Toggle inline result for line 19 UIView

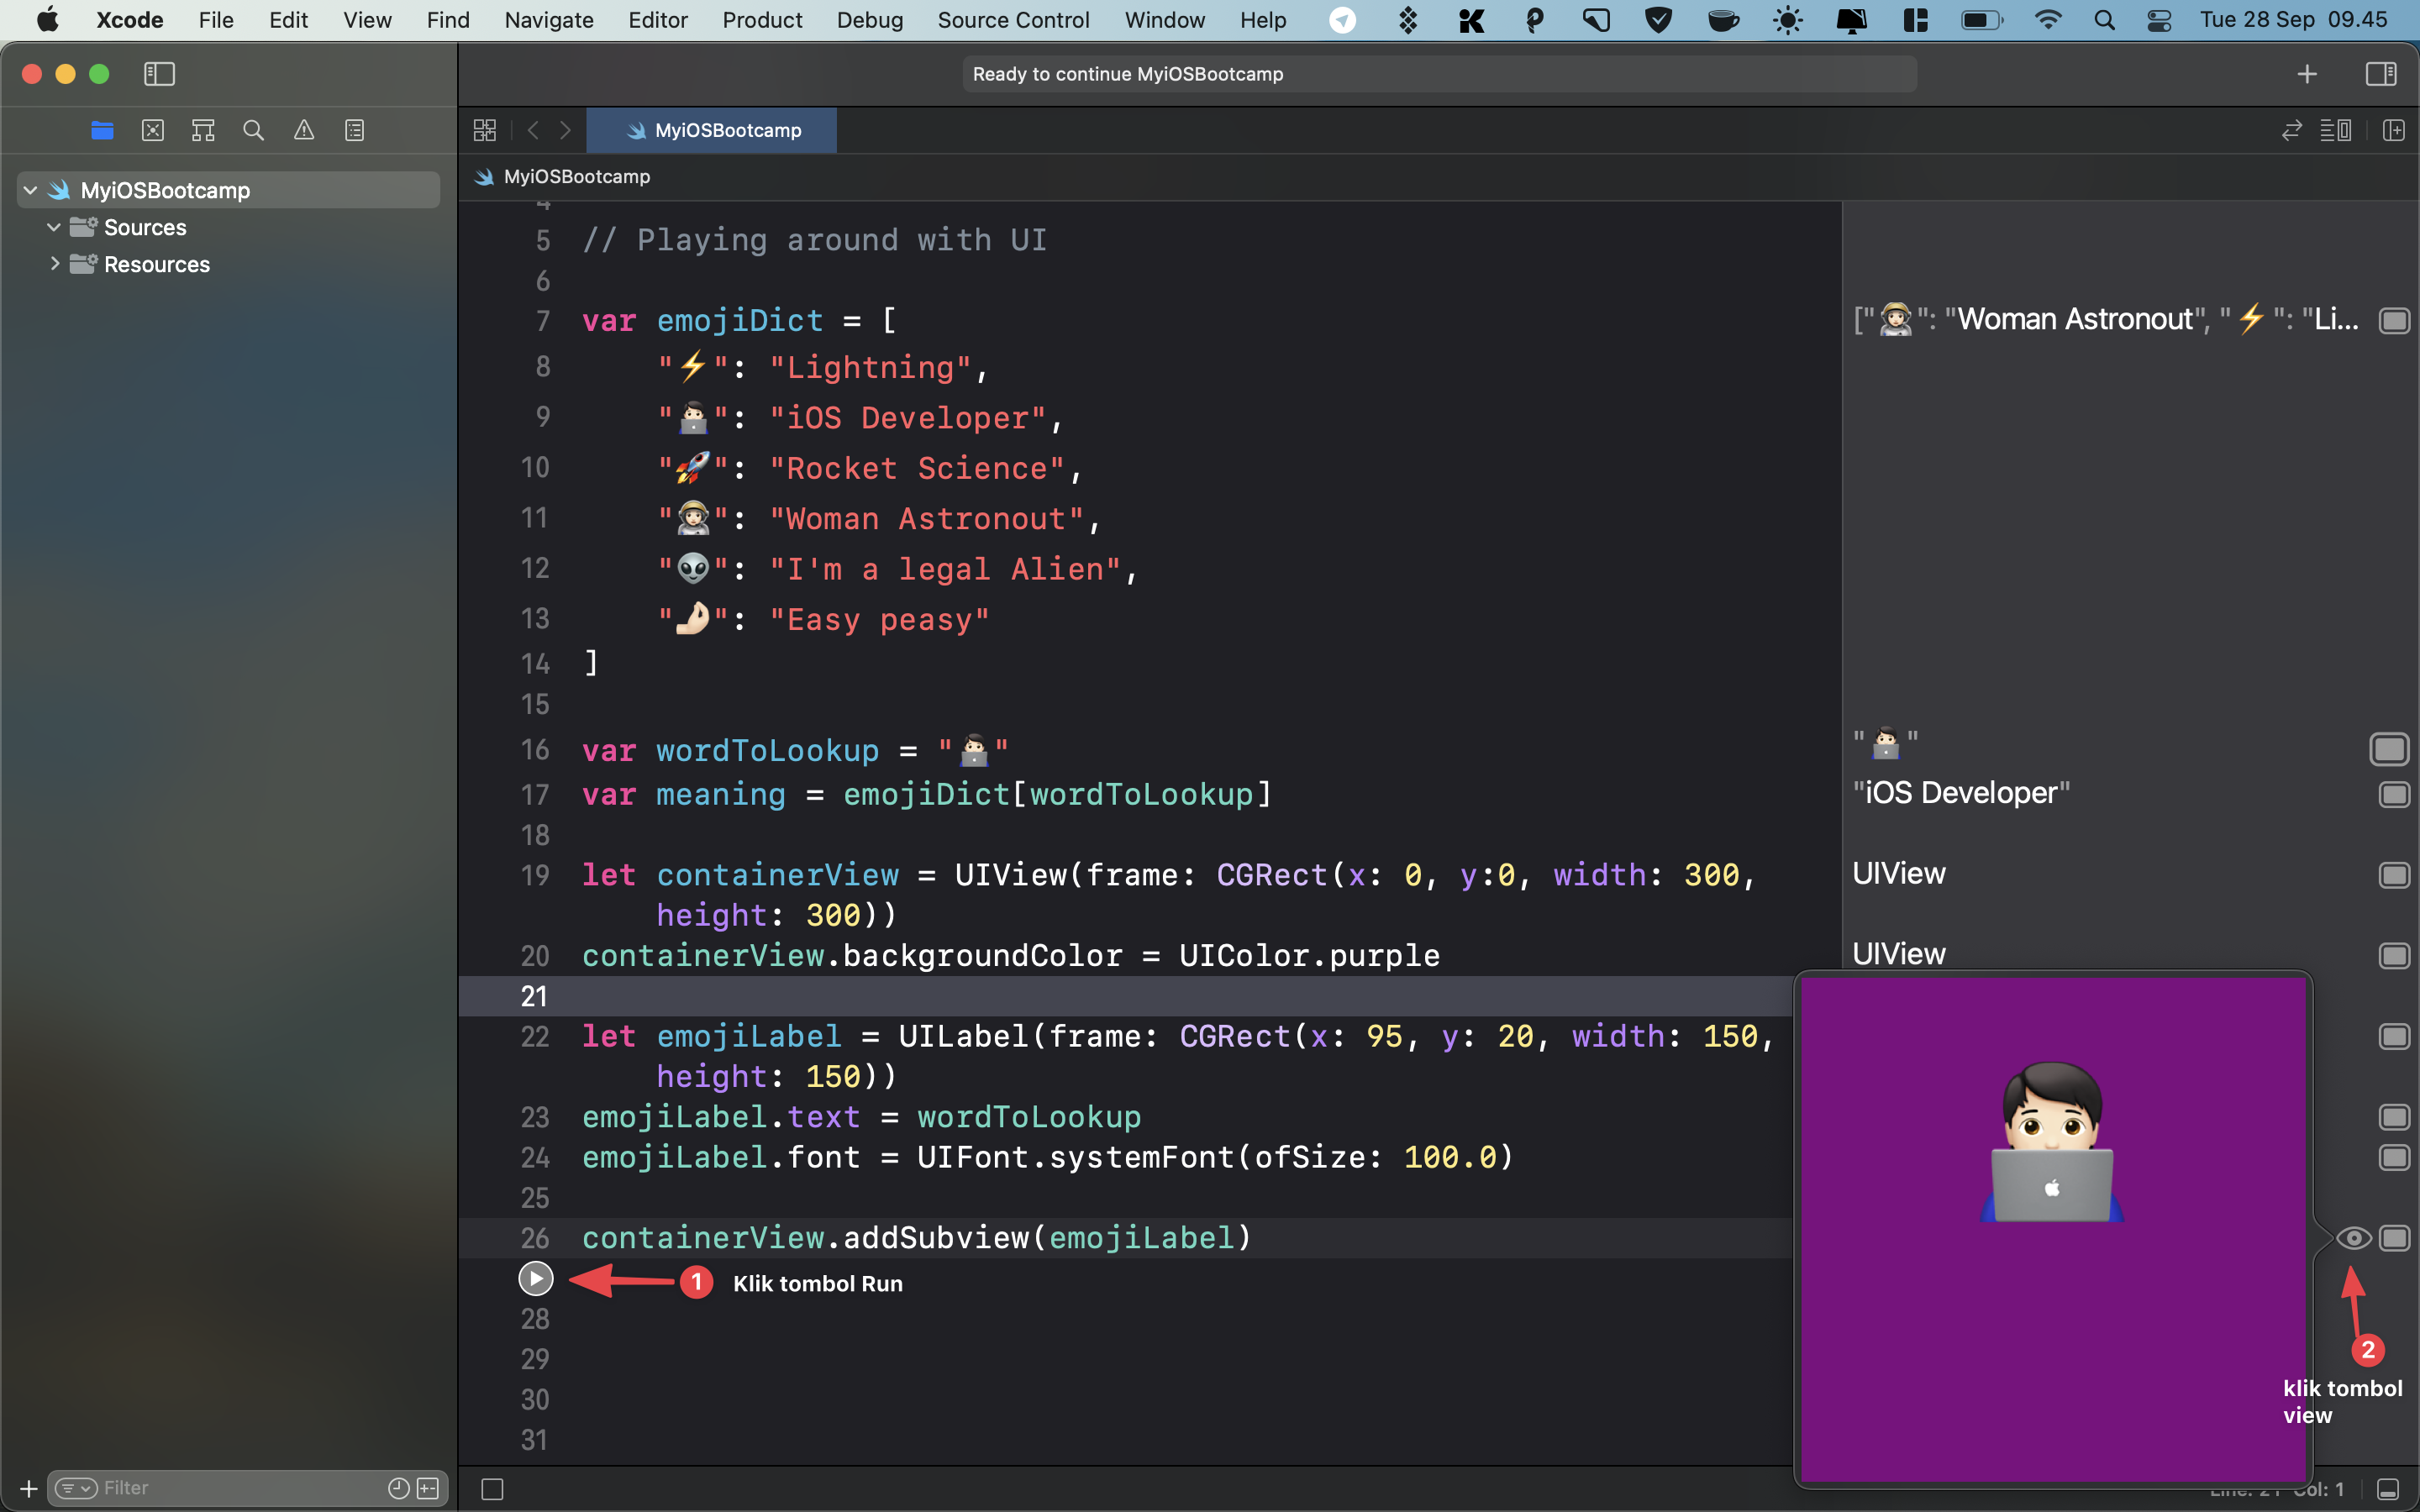click(2394, 875)
